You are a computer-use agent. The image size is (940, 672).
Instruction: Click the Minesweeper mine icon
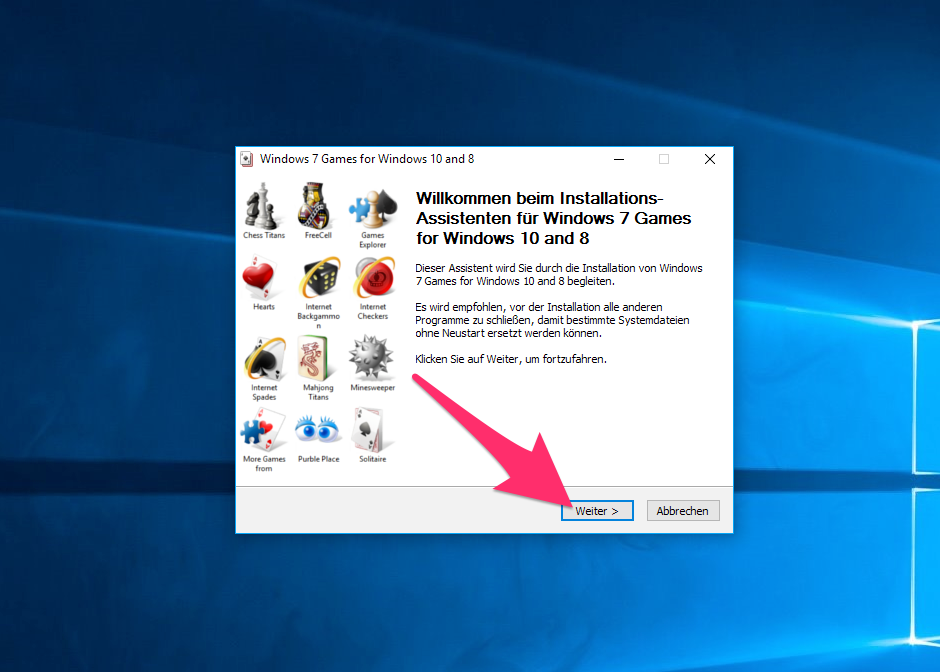pyautogui.click(x=372, y=357)
